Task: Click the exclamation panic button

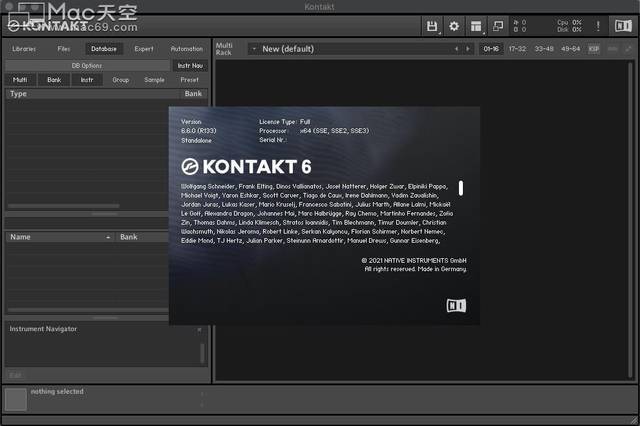Action: (x=598, y=27)
